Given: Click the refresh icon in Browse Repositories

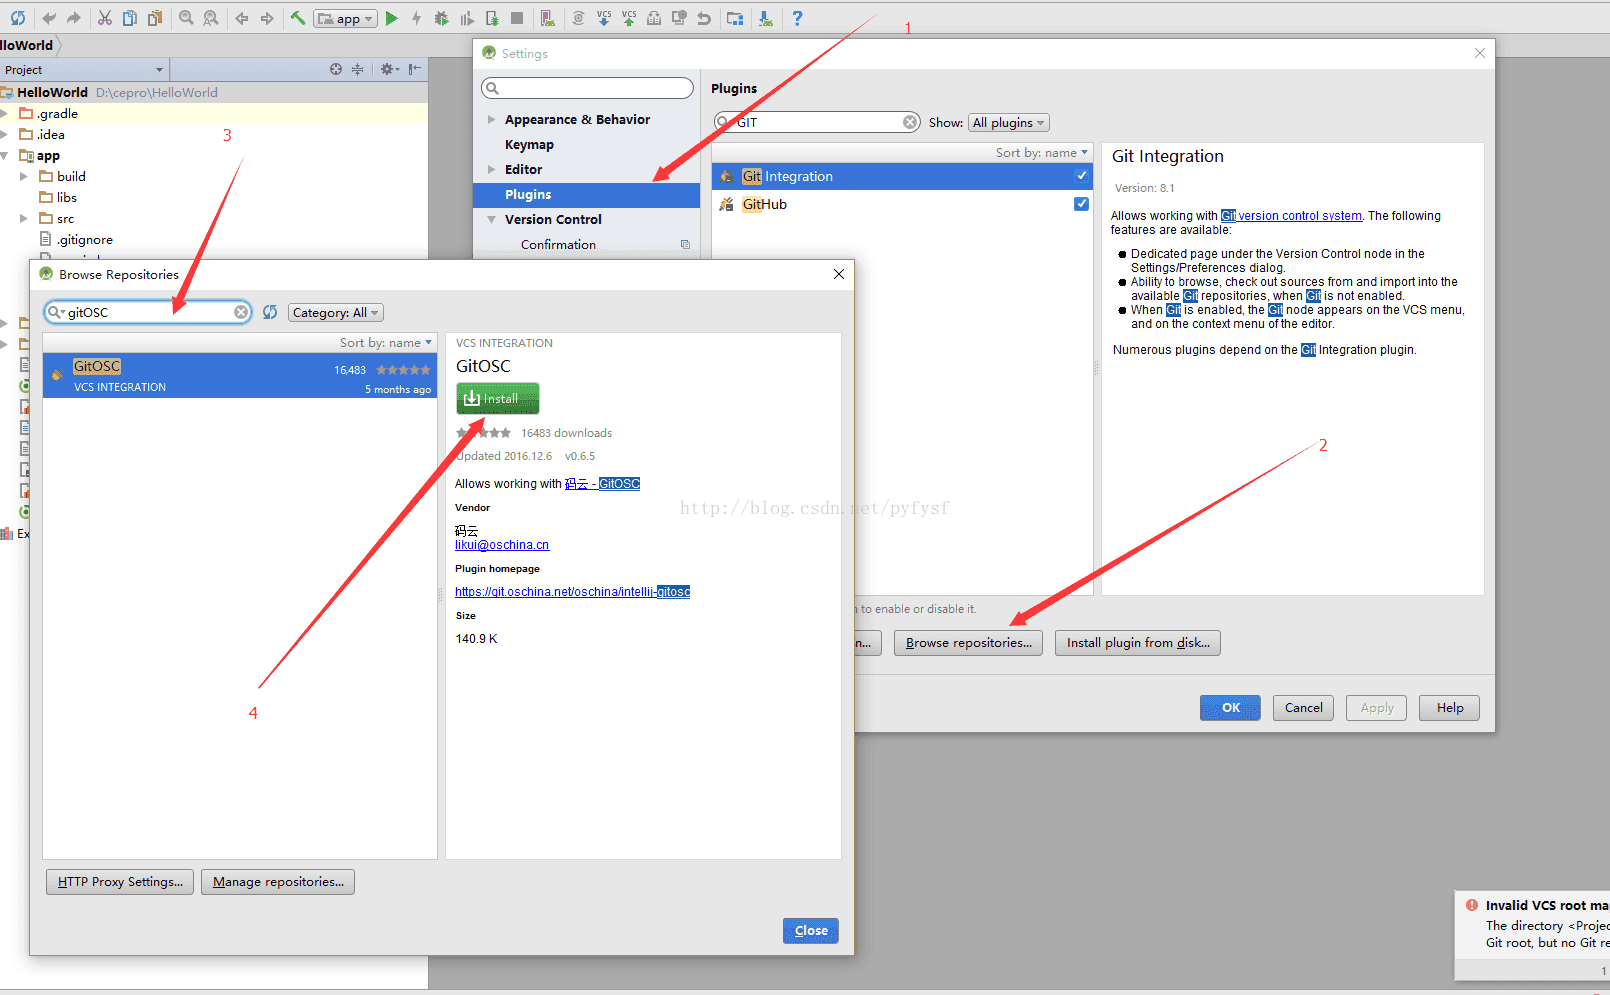Looking at the screenshot, I should 270,312.
